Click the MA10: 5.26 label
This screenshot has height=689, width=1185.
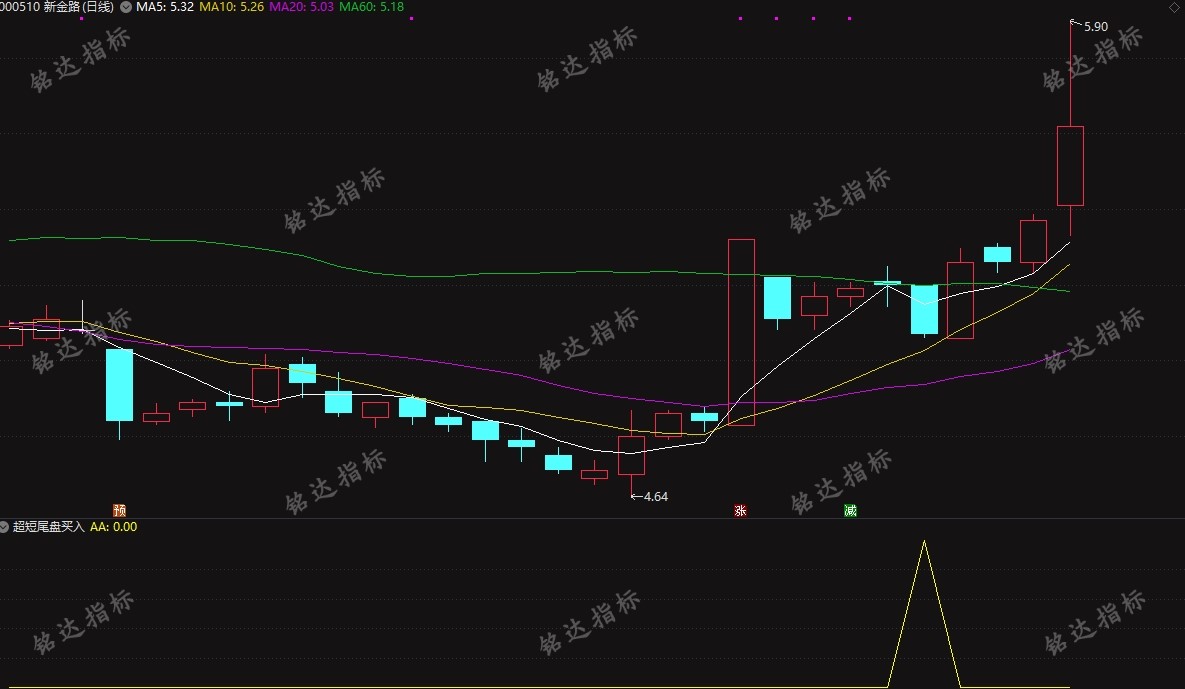pos(231,7)
